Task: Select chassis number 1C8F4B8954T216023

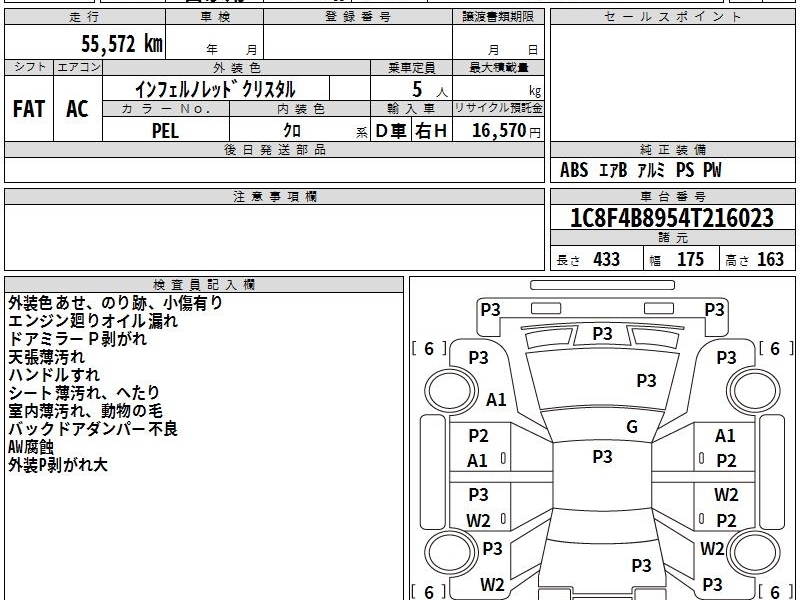Action: click(672, 218)
